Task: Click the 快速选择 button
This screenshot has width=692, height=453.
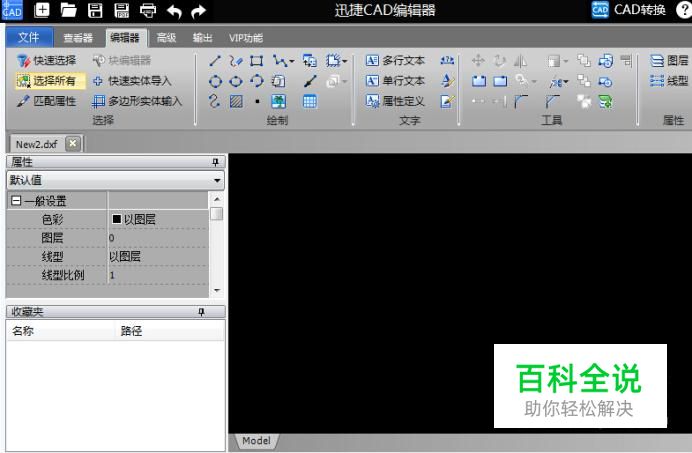Action: point(47,60)
